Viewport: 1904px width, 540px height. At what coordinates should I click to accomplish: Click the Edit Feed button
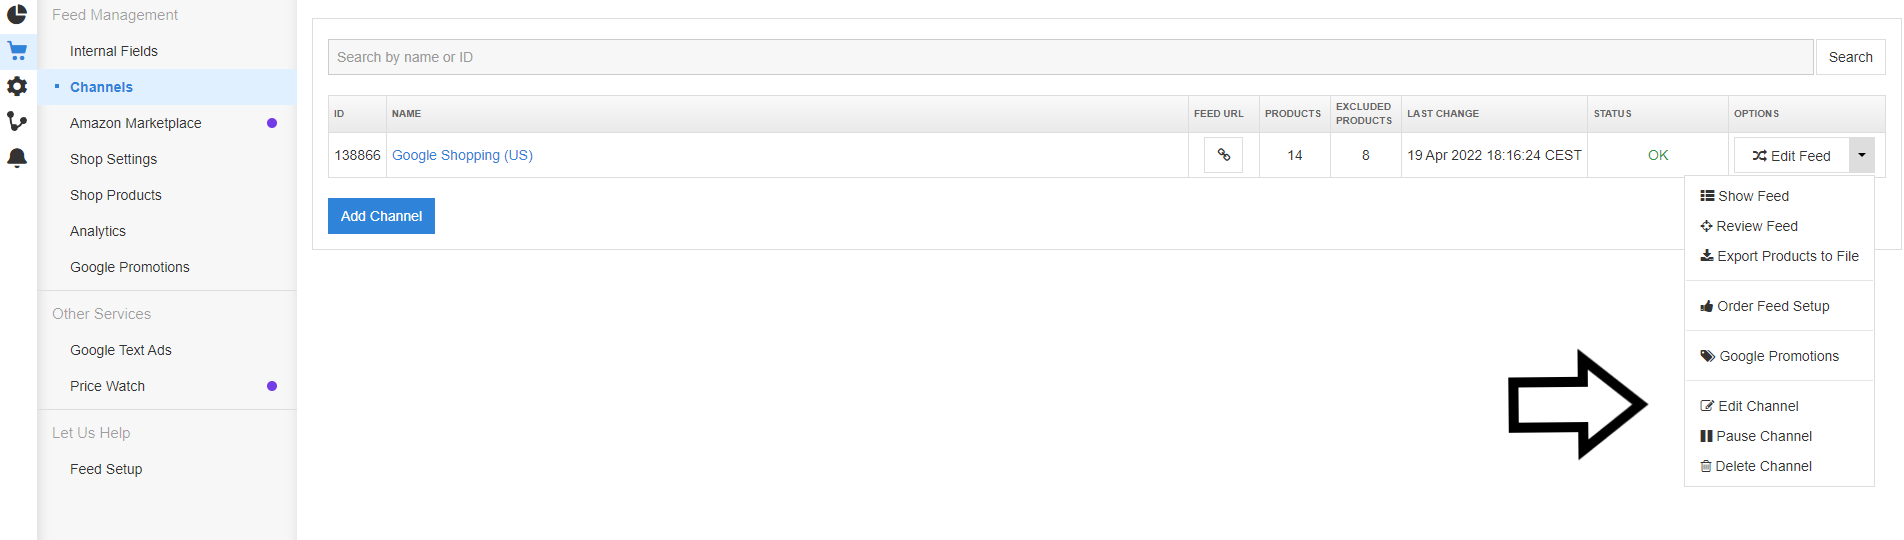pyautogui.click(x=1791, y=155)
